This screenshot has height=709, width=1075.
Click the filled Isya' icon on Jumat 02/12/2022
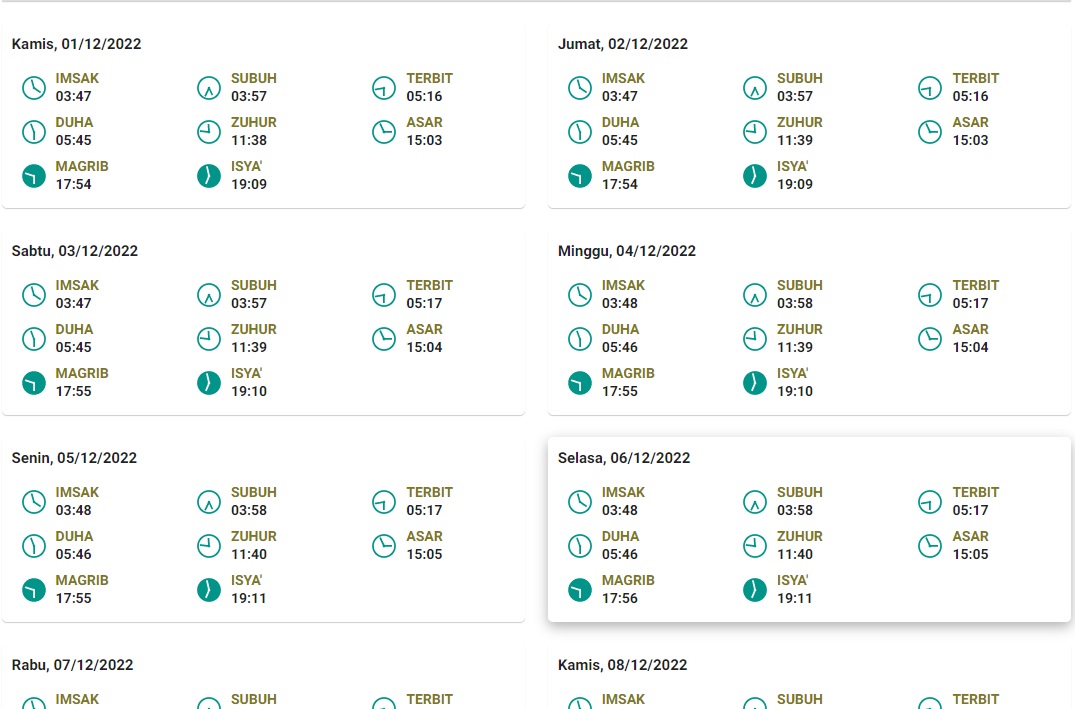(755, 175)
